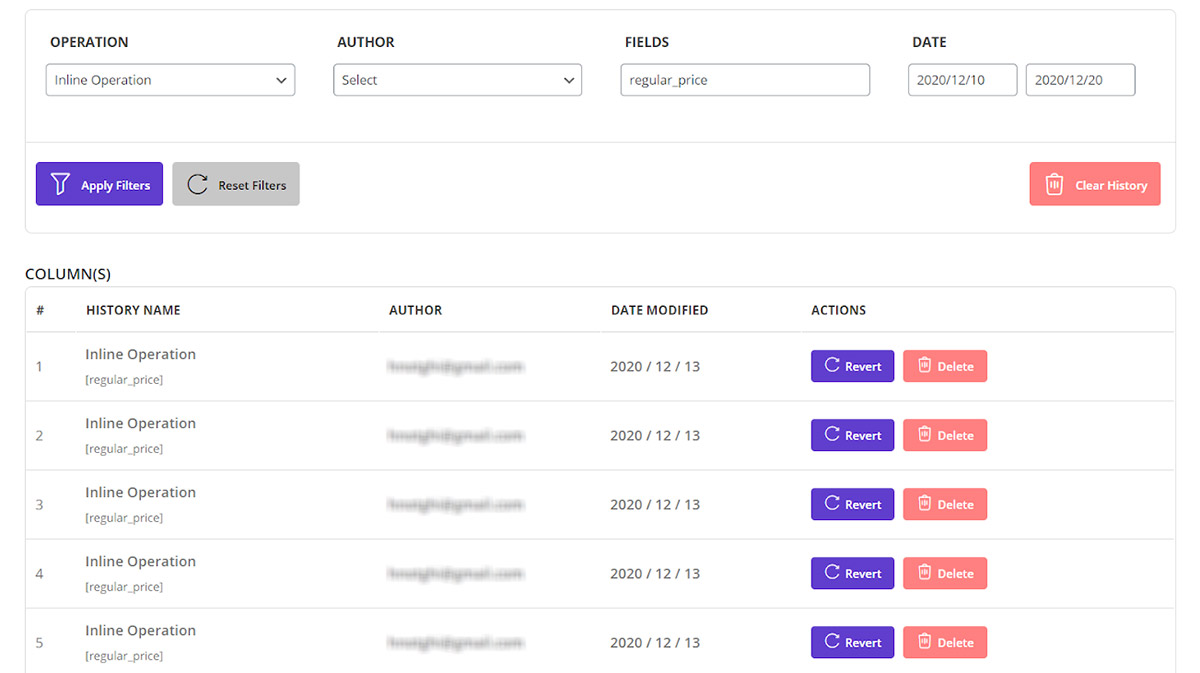
Task: Click the funnel icon on Apply Filters
Action: click(60, 185)
